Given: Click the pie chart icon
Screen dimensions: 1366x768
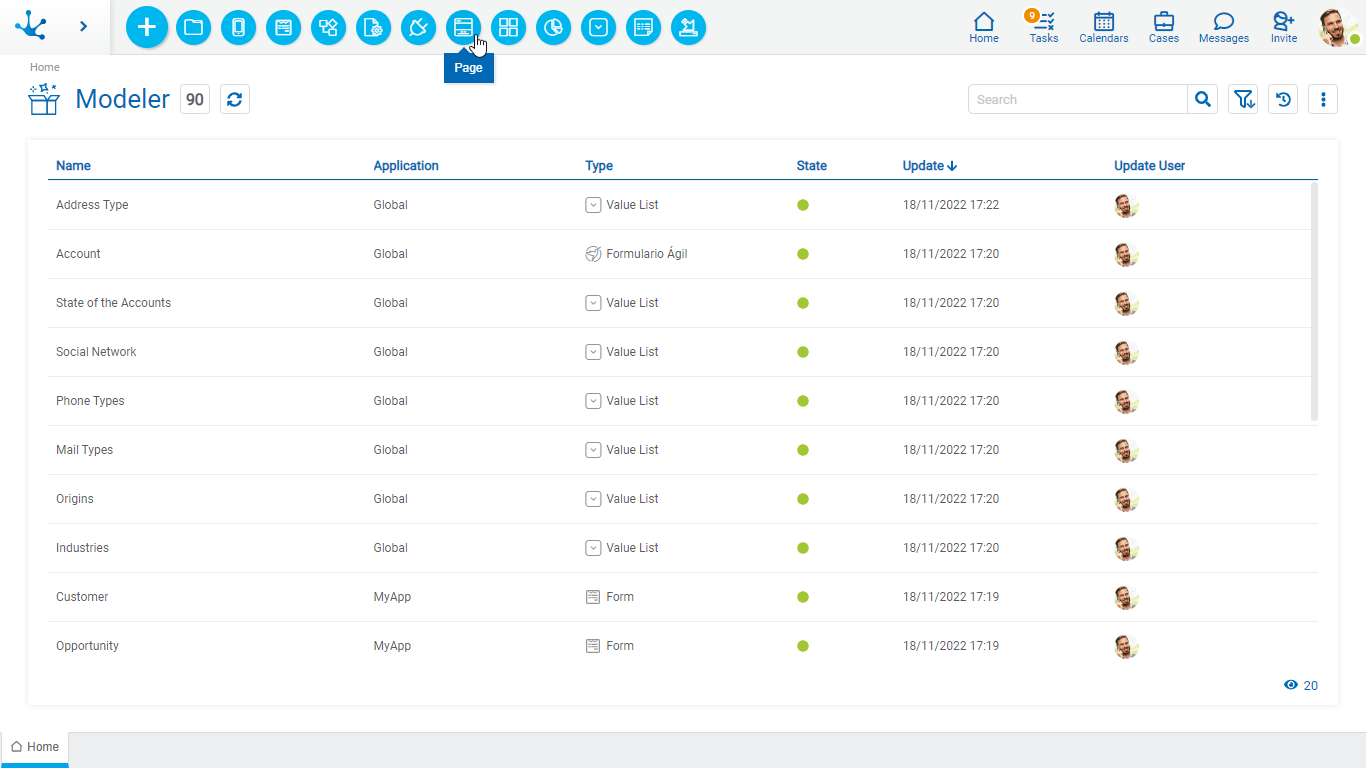Looking at the screenshot, I should [553, 27].
